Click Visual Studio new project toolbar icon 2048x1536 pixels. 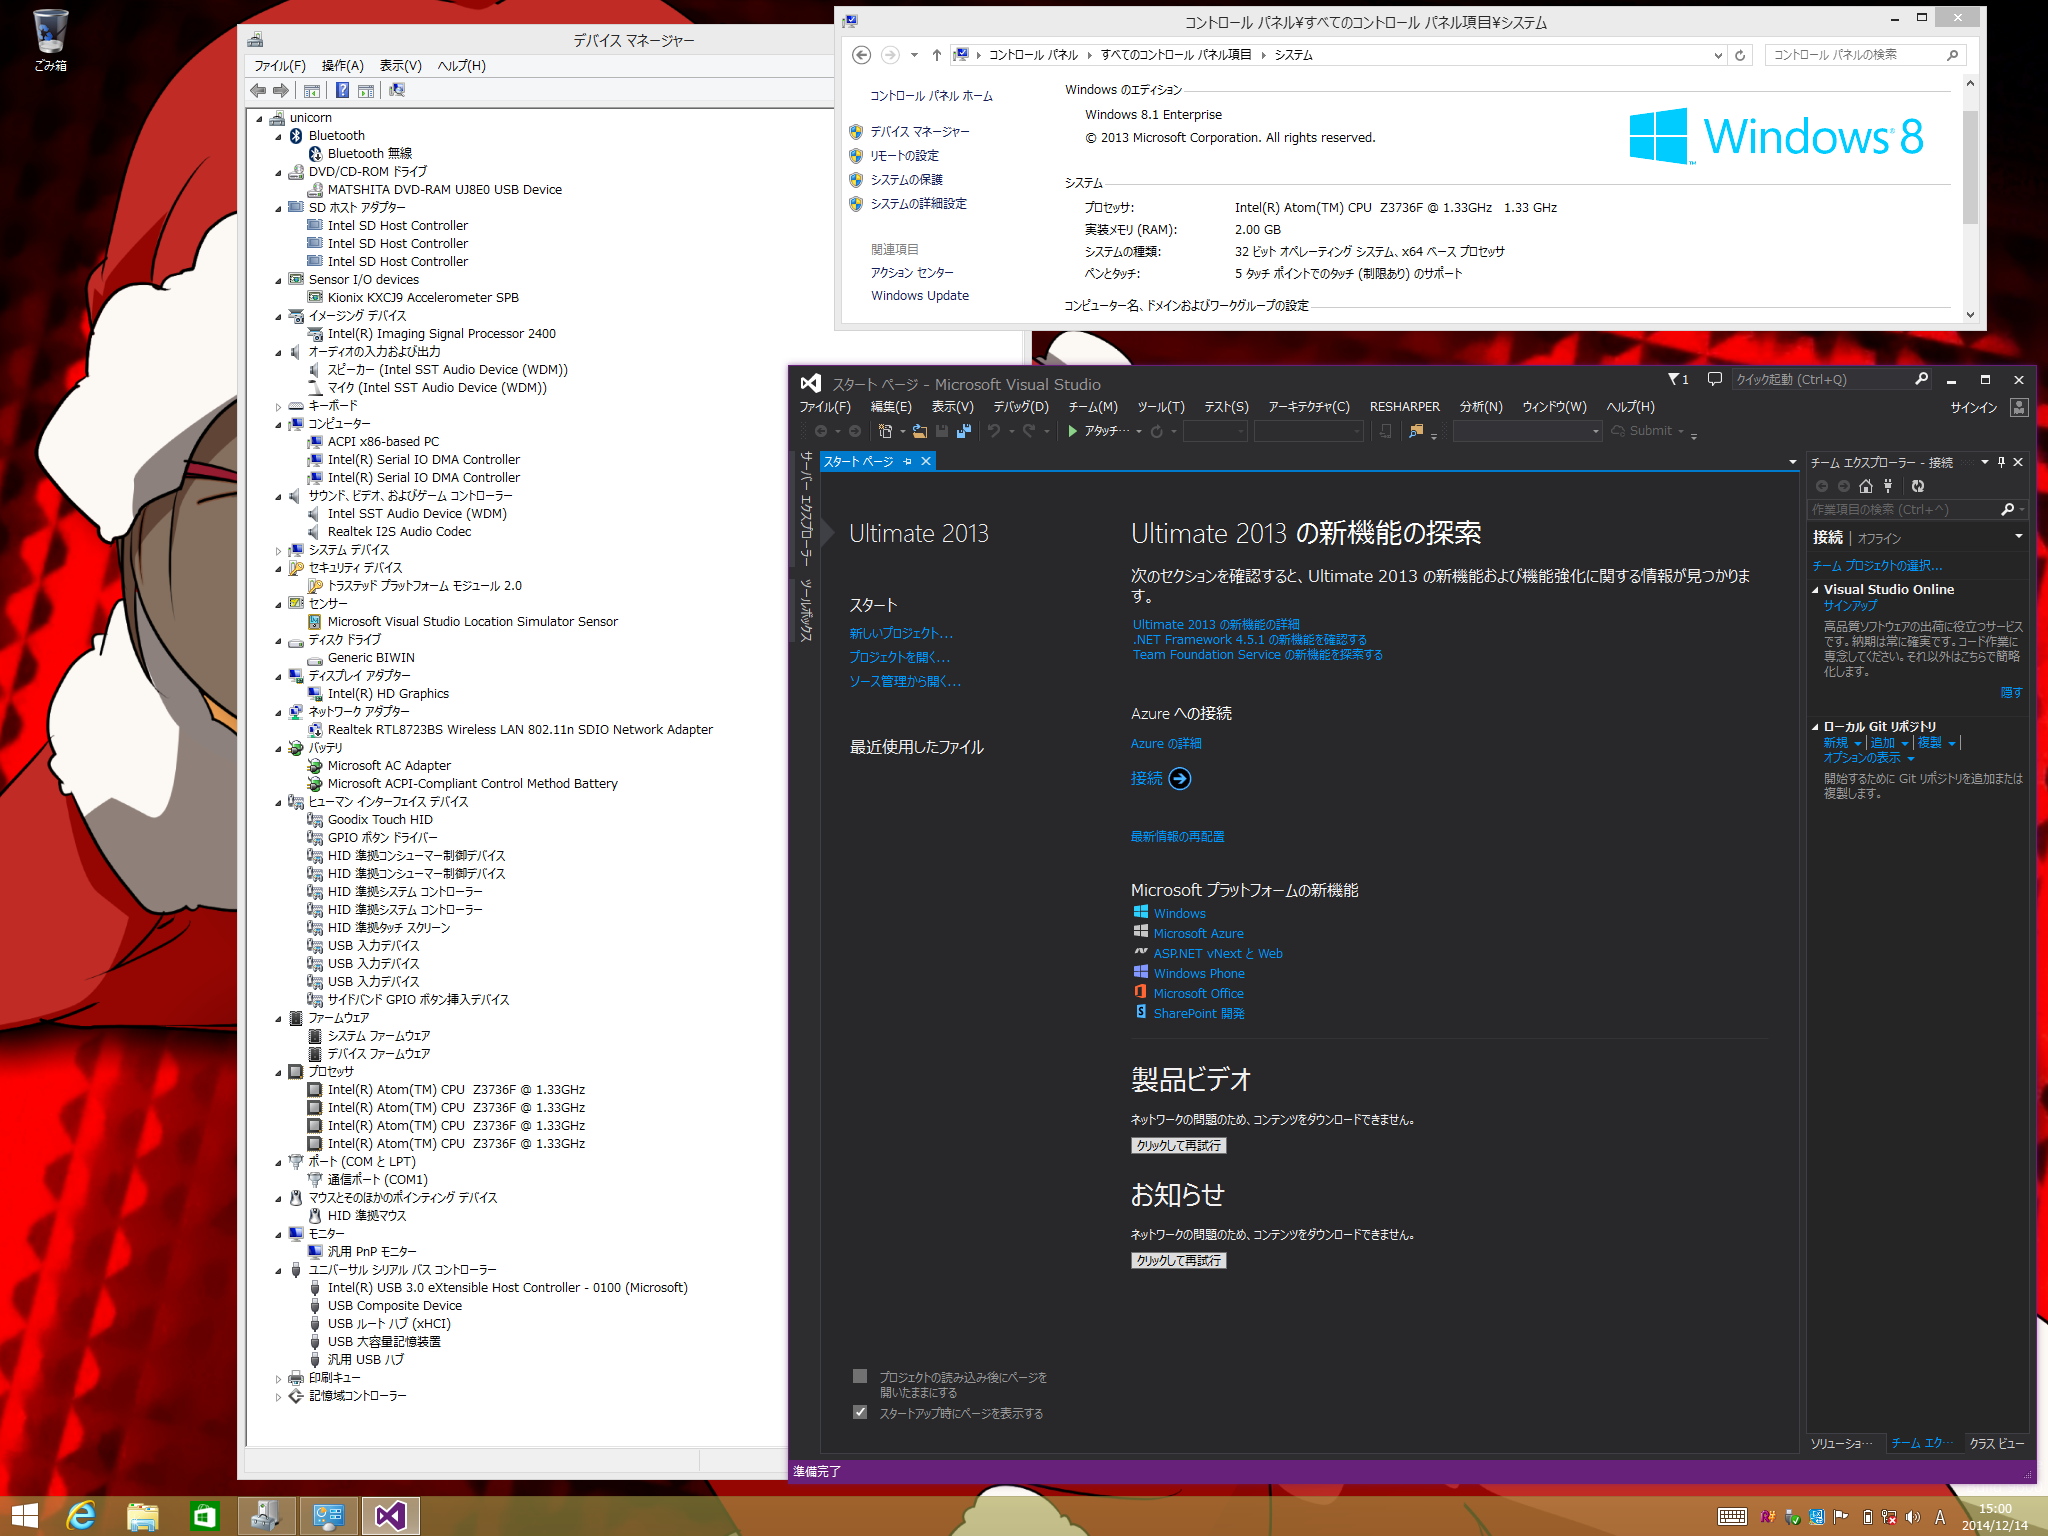(885, 431)
